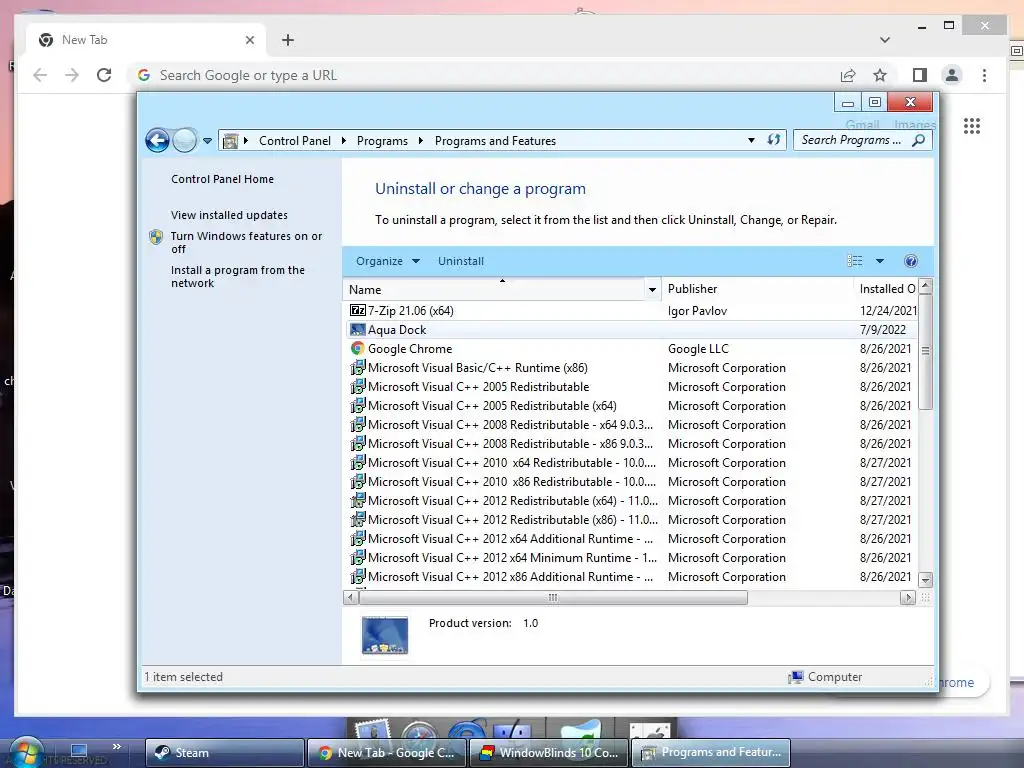Click Programs and Features breadcrumb
Screen dimensions: 1024x768
(495, 140)
